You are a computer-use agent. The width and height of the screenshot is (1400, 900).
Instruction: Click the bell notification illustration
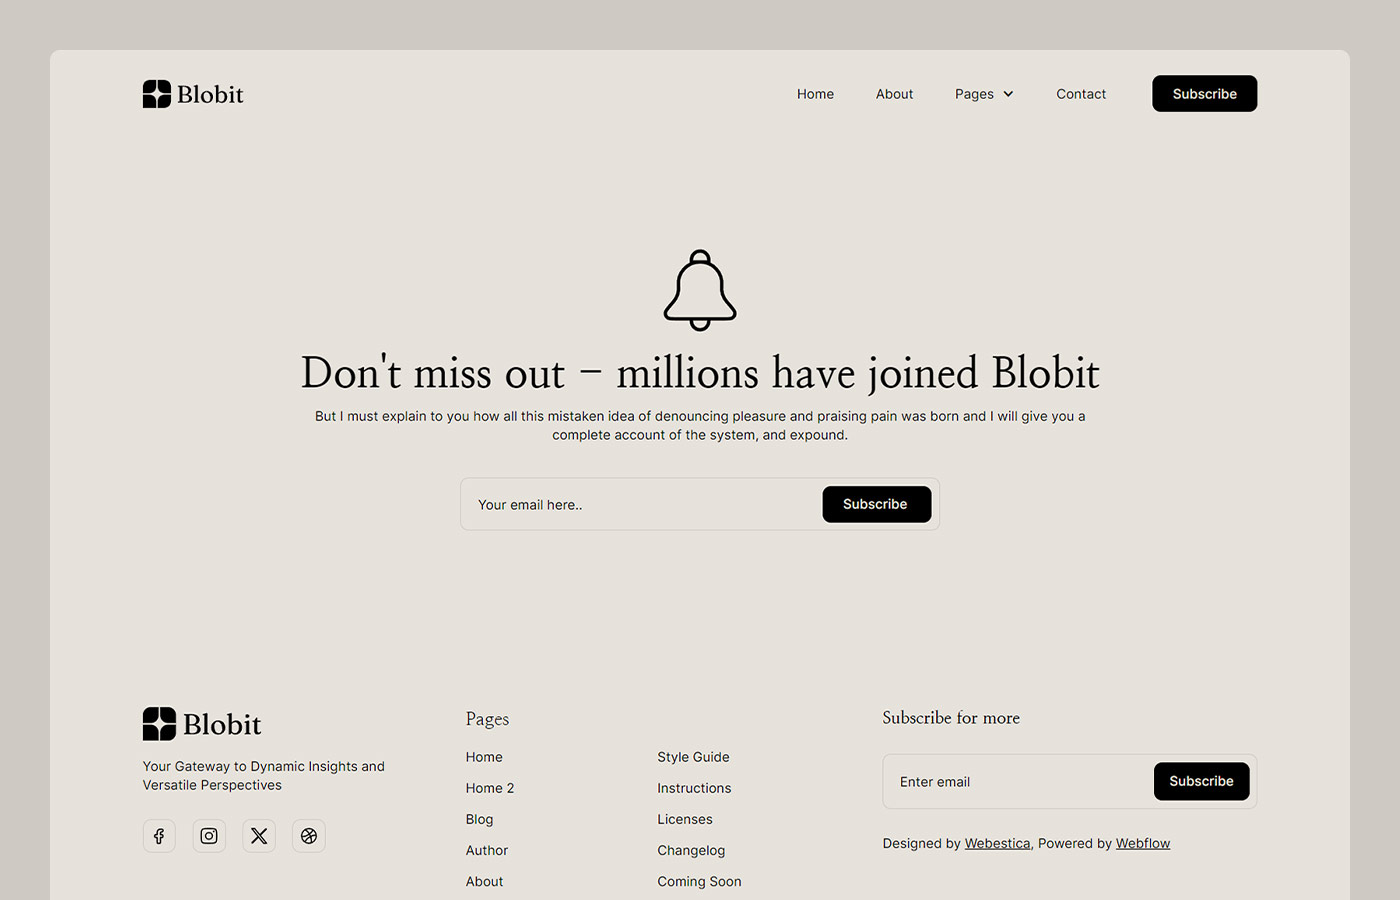click(700, 290)
